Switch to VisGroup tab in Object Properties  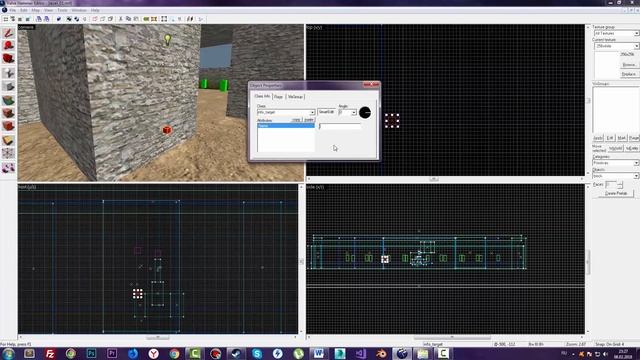[x=295, y=97]
